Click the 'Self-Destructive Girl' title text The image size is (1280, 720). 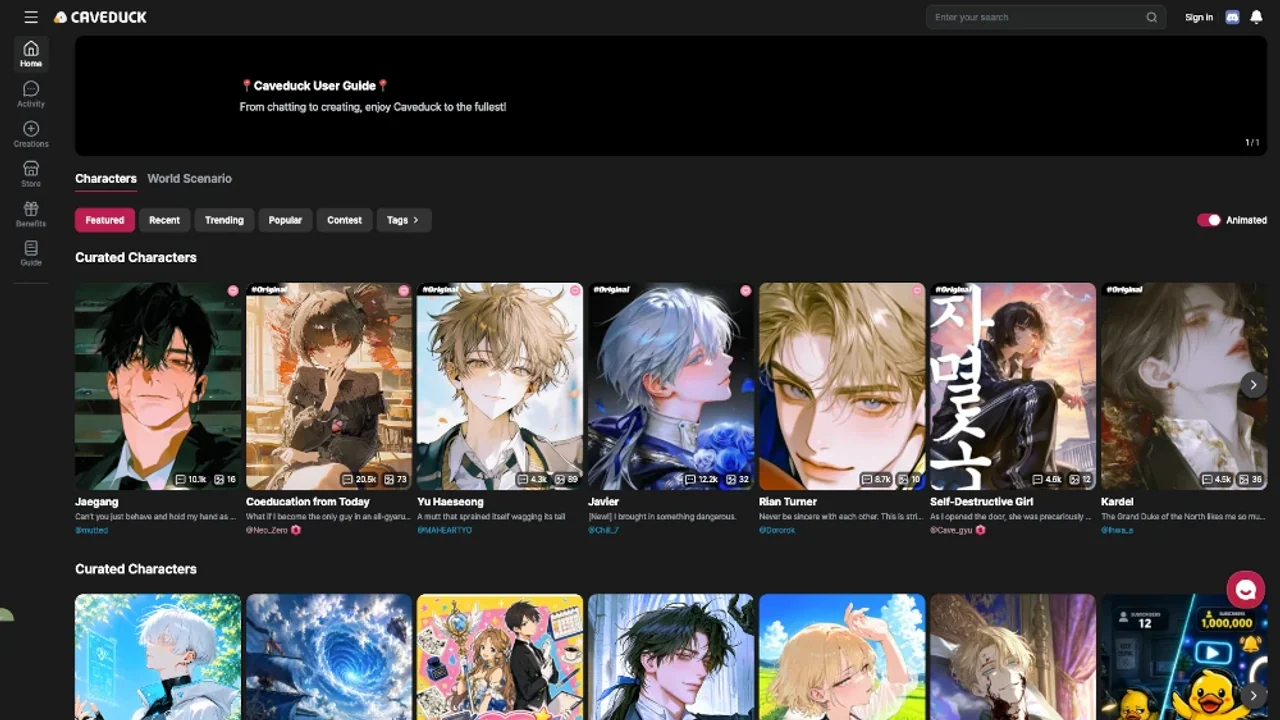(982, 502)
